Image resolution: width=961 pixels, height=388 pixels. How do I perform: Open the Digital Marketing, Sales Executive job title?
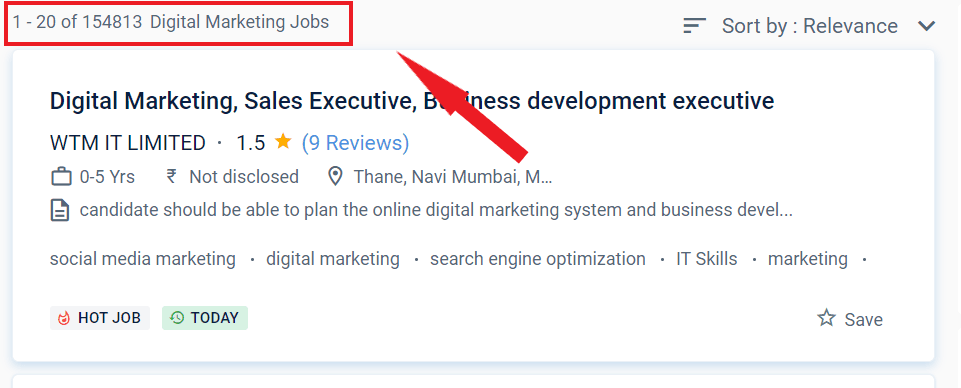coord(412,101)
